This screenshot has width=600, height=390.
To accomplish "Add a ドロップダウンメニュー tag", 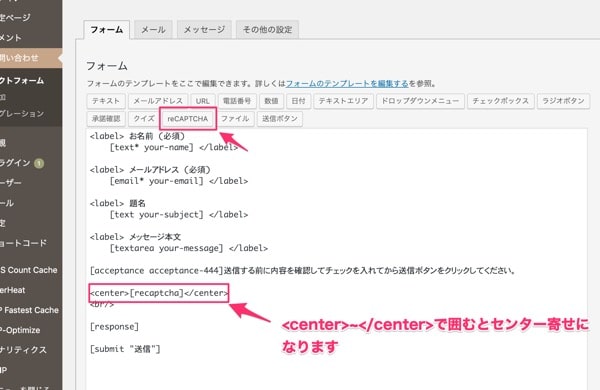I will 420,101.
